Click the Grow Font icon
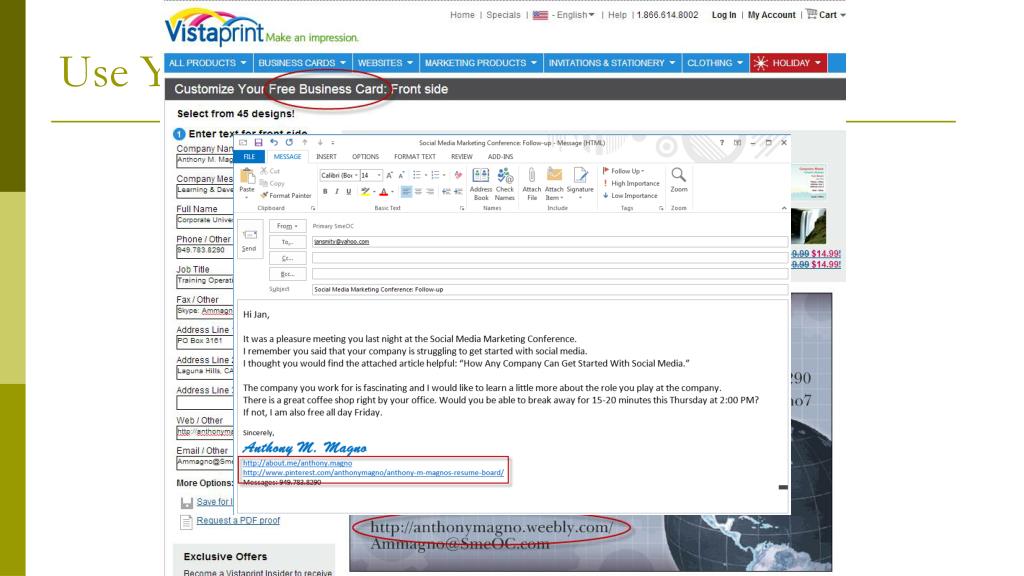The height and width of the screenshot is (576, 1024). coord(389,175)
